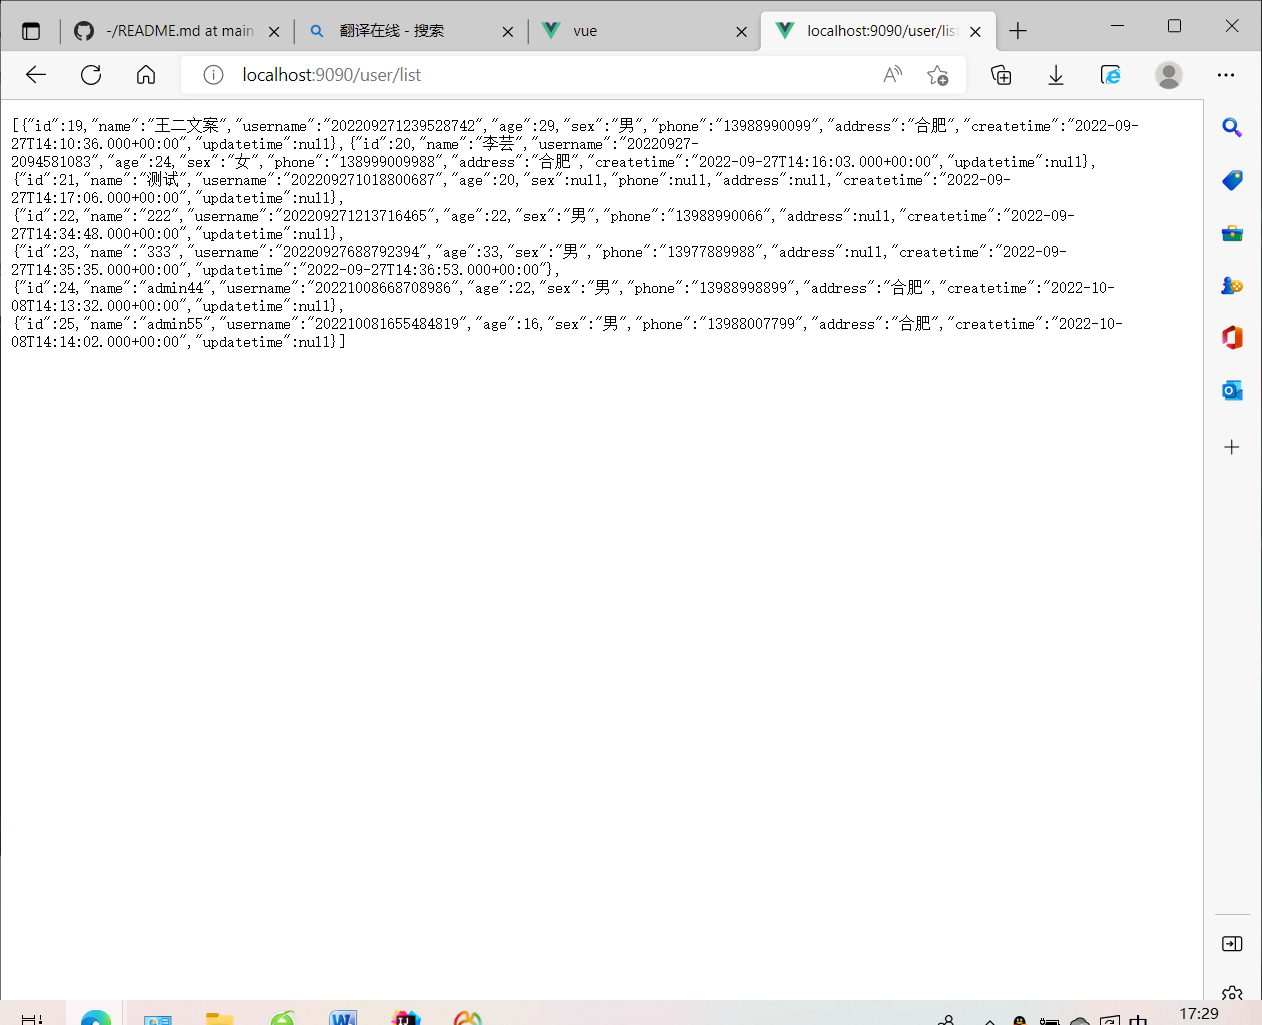The height and width of the screenshot is (1025, 1262).
Task: Click the name value "admin55"
Action: click(175, 324)
